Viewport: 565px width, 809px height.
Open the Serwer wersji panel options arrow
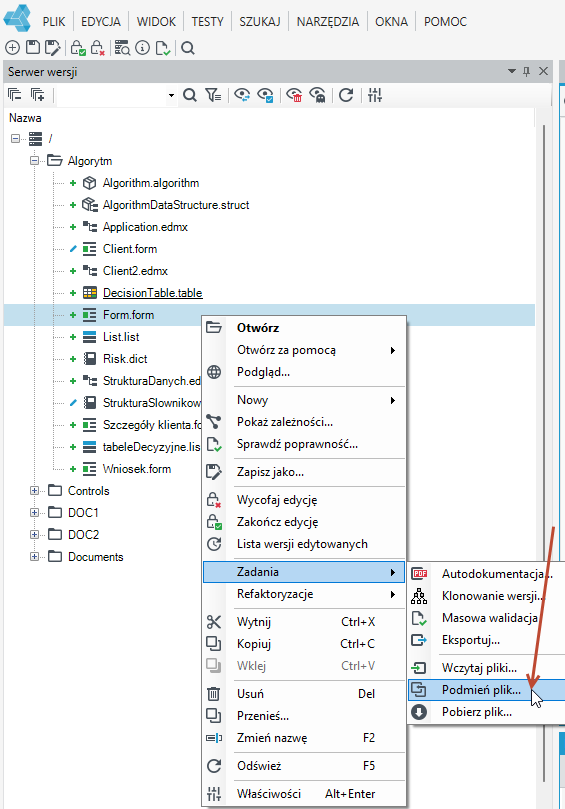tap(512, 71)
